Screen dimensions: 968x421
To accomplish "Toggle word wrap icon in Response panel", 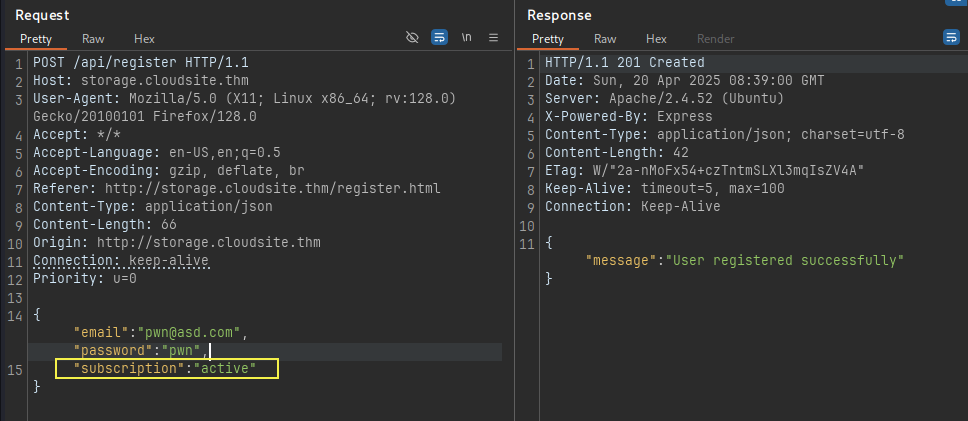I will coord(951,38).
